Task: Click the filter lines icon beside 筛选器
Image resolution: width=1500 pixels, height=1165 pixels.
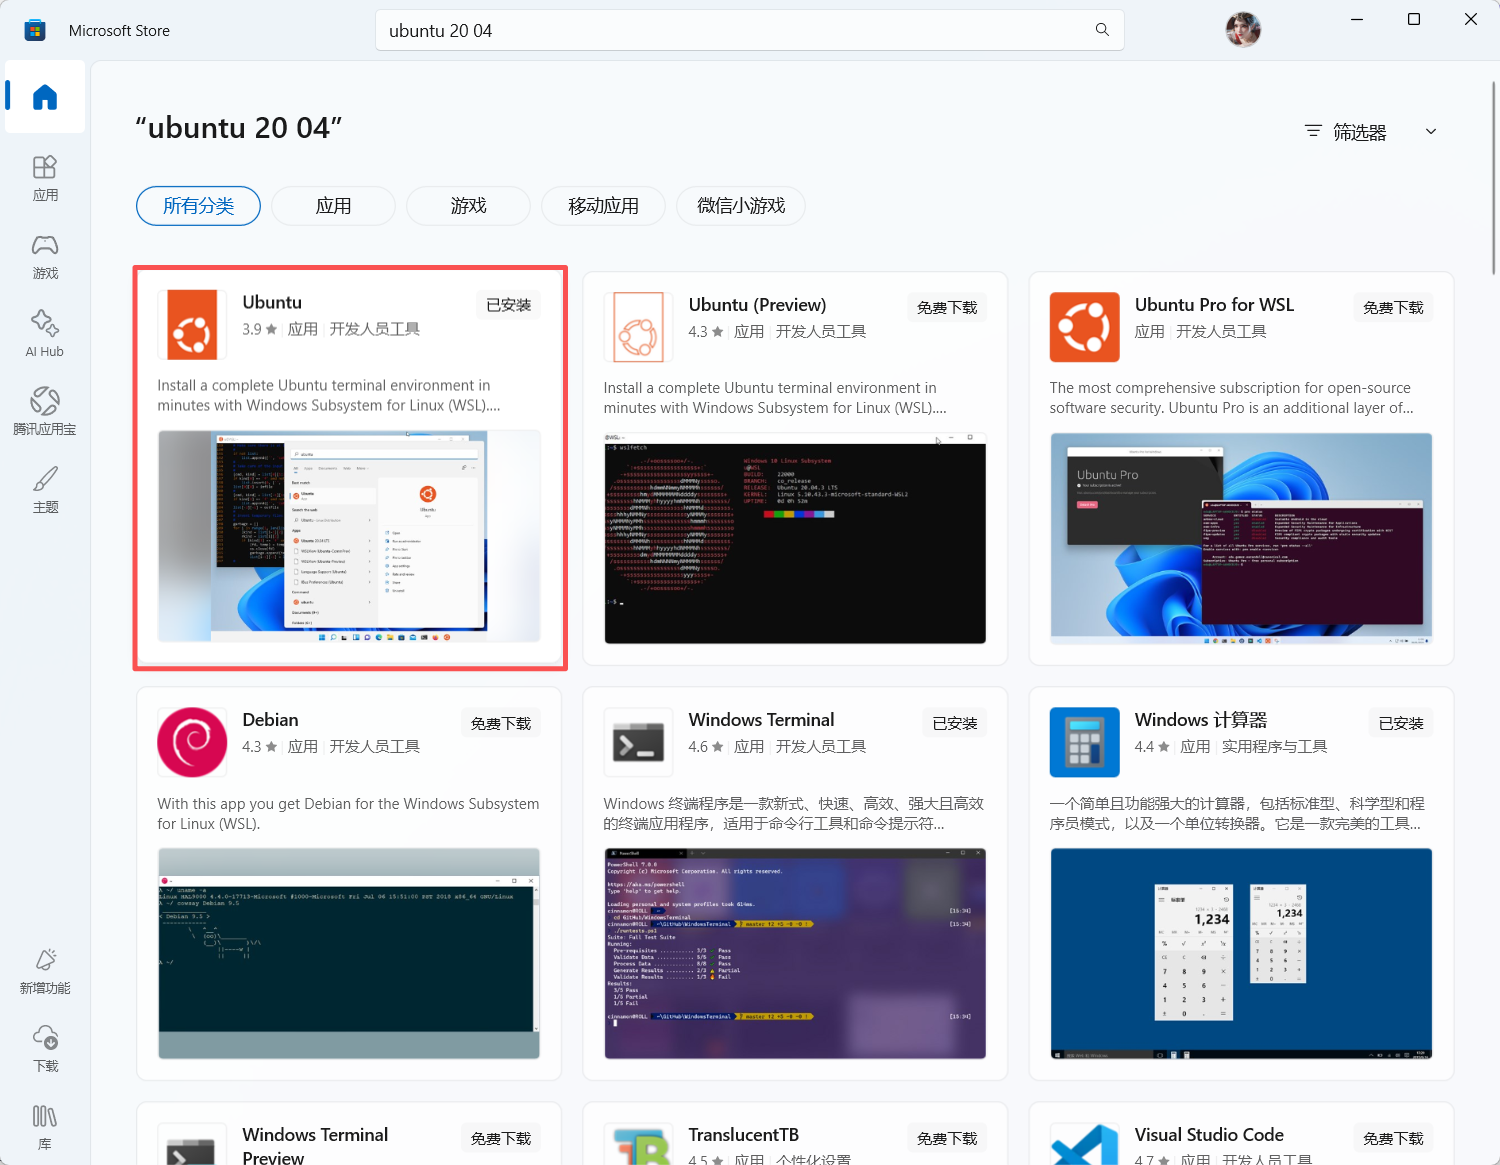Action: coord(1313,131)
